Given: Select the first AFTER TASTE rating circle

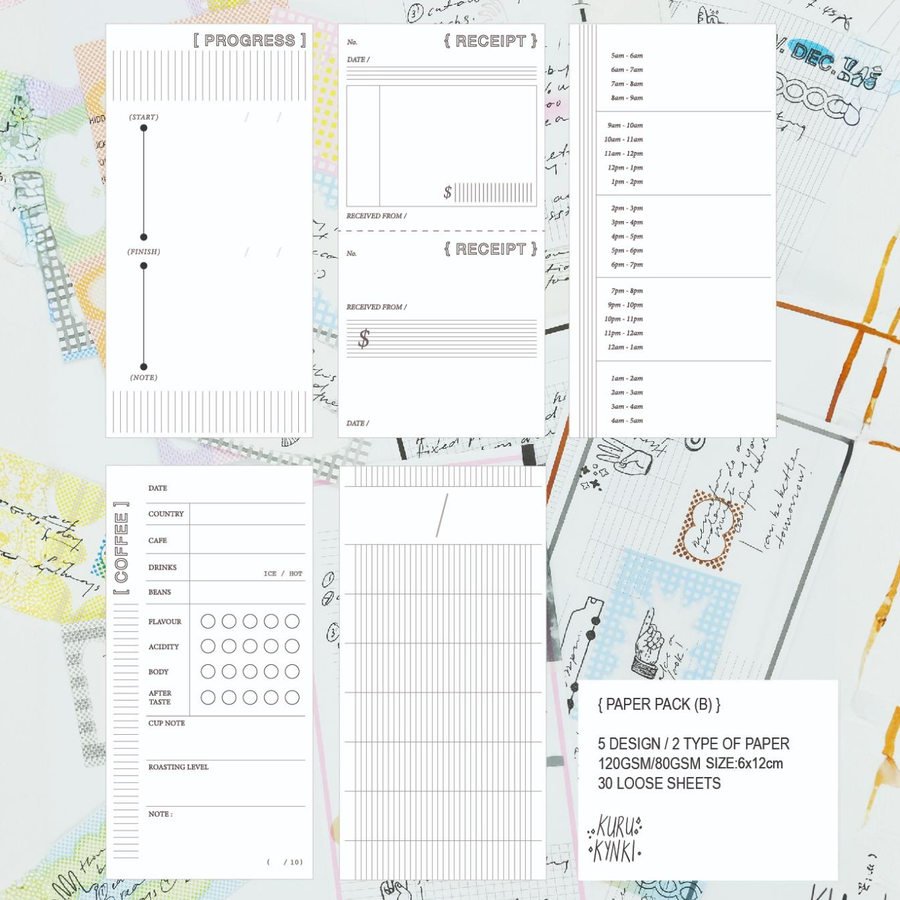Looking at the screenshot, I should 208,697.
